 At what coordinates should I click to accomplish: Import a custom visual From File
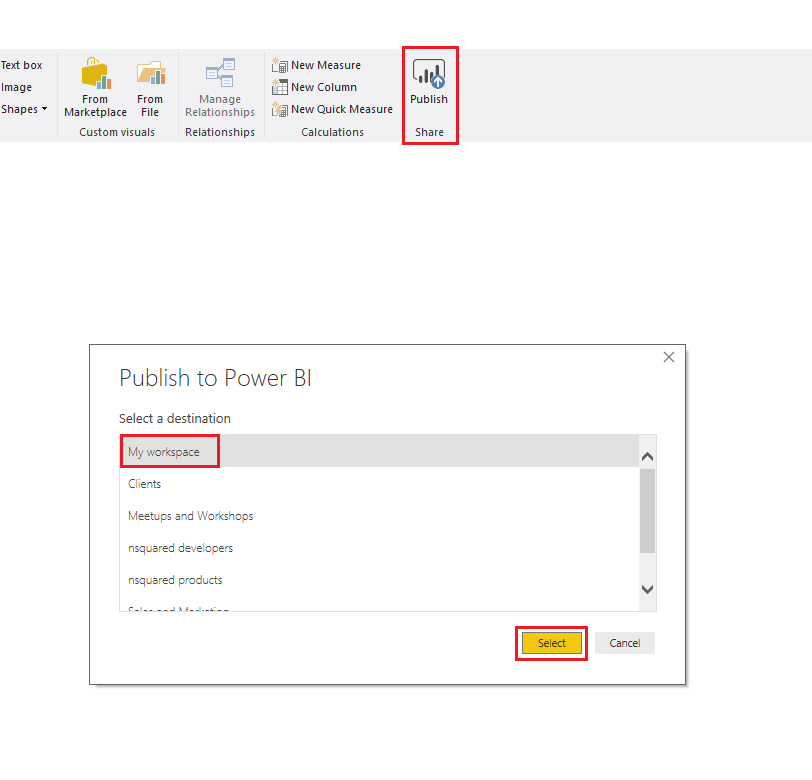150,85
